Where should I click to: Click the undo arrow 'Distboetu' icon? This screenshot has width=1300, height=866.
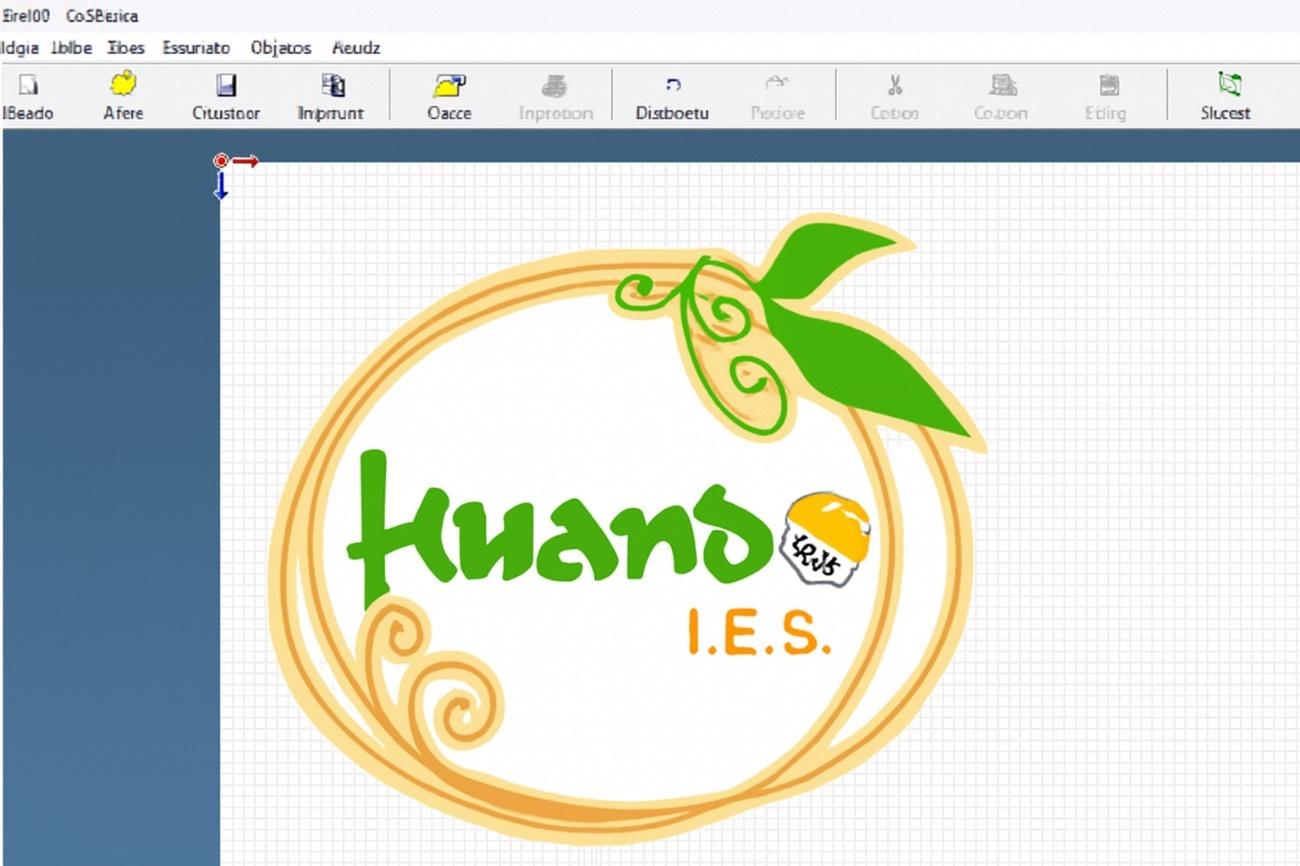click(x=672, y=86)
